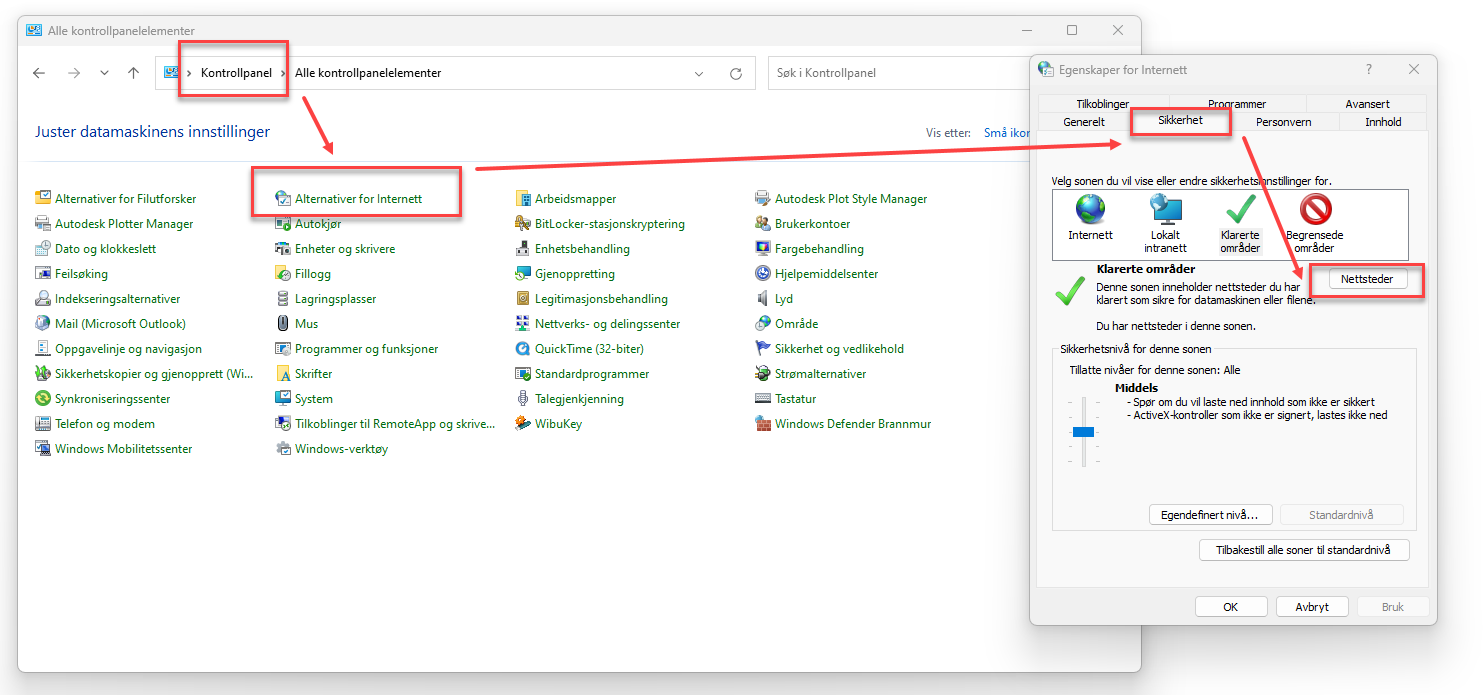Click the Søk i Kontrollpanel search field
Viewport: 1484px width, 695px height.
895,73
